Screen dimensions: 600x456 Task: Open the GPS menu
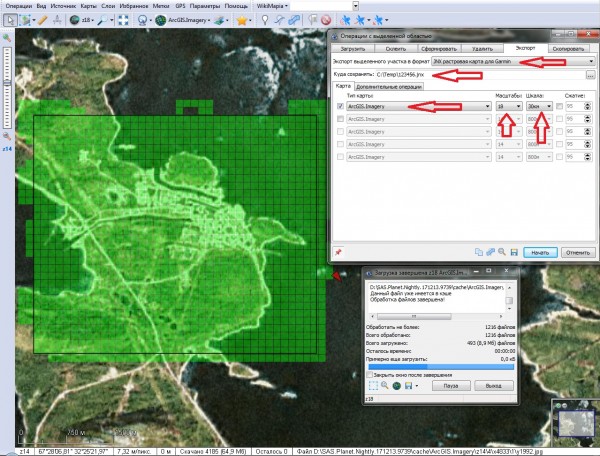pyautogui.click(x=180, y=6)
